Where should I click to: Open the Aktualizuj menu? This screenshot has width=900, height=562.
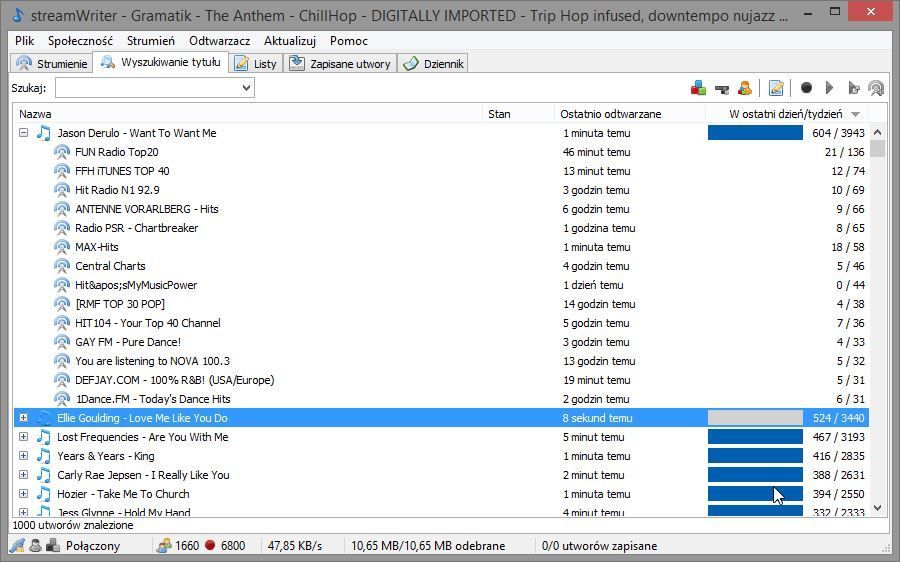pyautogui.click(x=290, y=41)
